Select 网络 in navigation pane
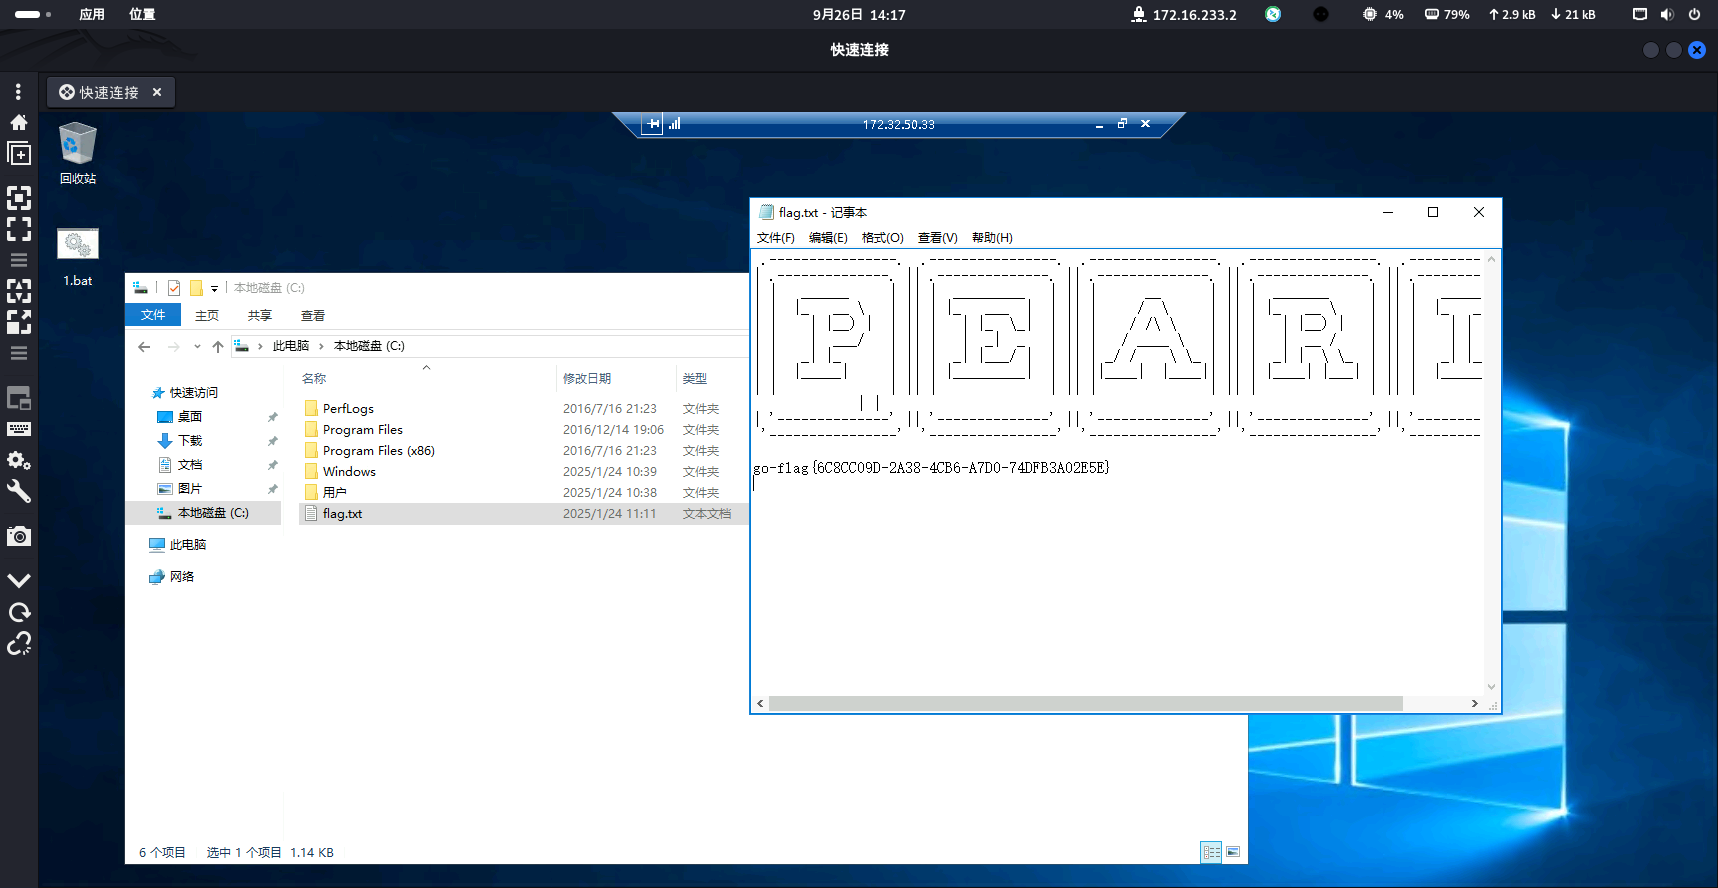The height and width of the screenshot is (888, 1718). point(181,577)
